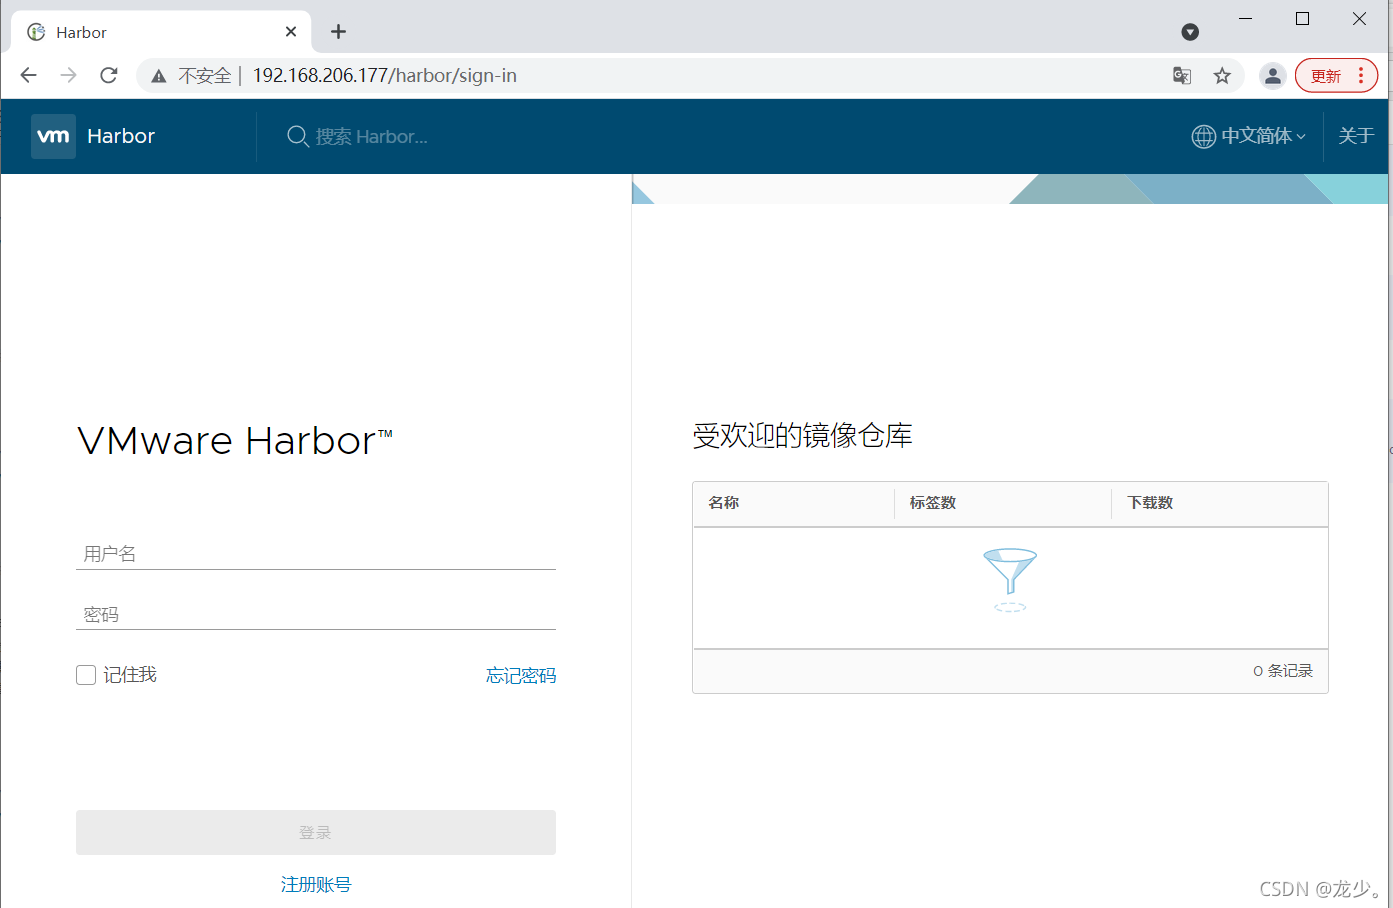Go back with the browser back arrow
Viewport: 1393px width, 908px height.
tap(29, 75)
